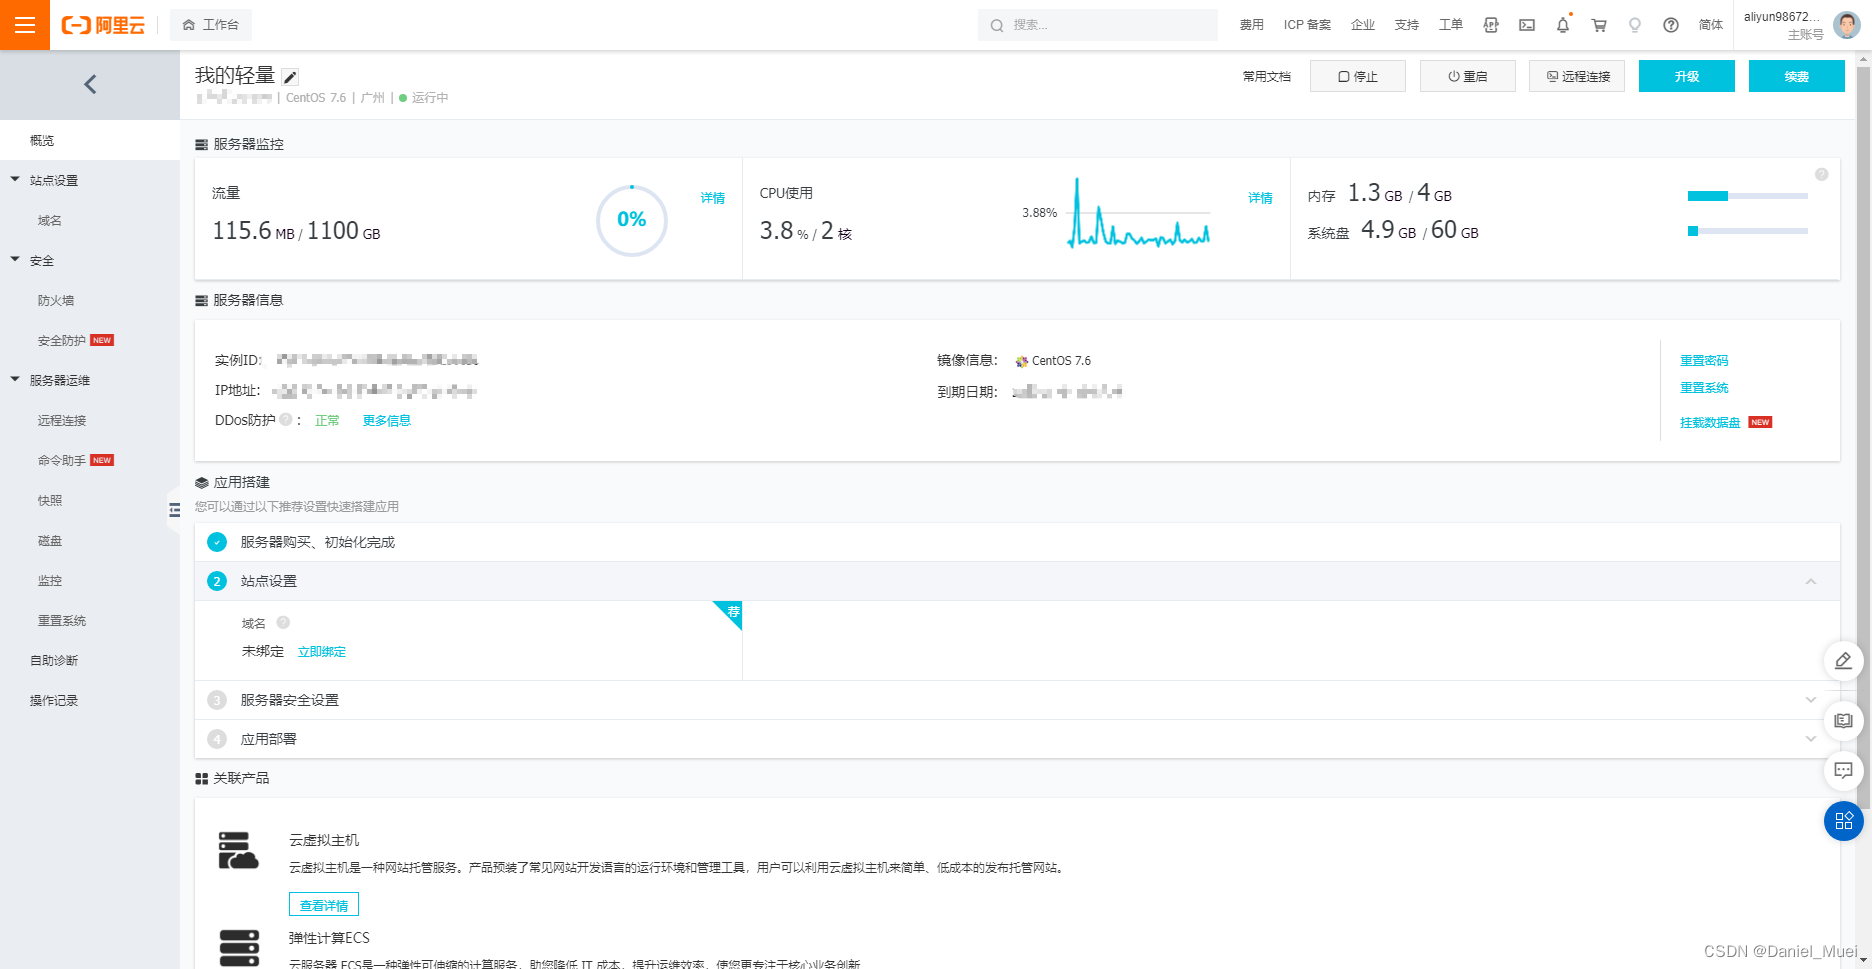Image resolution: width=1872 pixels, height=969 pixels.
Task: Edit the server name 我的轻量
Action: [290, 77]
